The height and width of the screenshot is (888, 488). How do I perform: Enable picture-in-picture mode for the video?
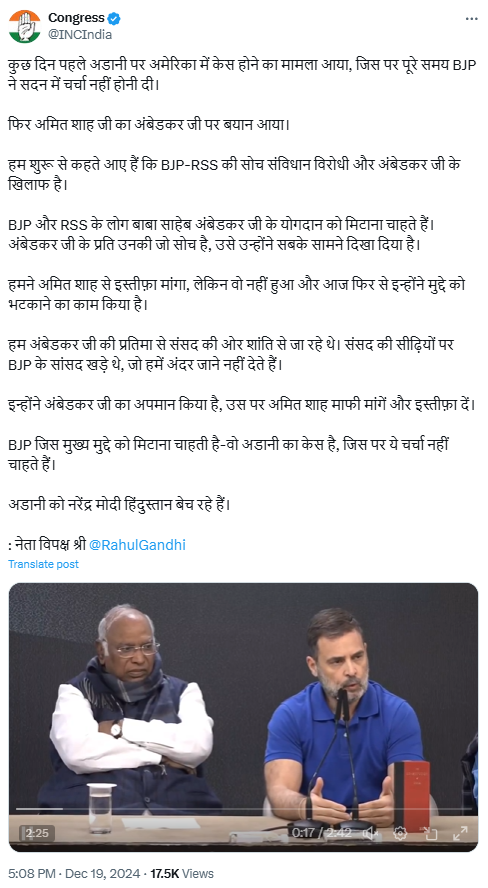tap(431, 832)
